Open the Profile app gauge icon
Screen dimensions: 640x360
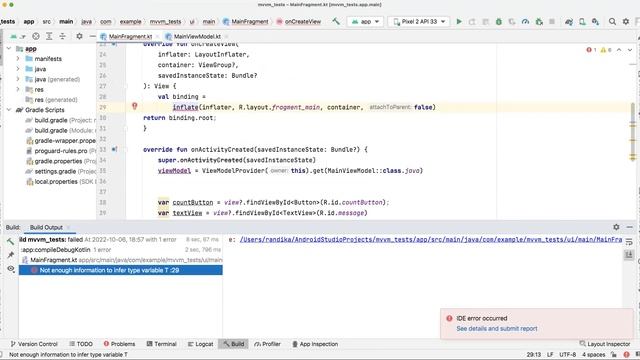click(525, 22)
